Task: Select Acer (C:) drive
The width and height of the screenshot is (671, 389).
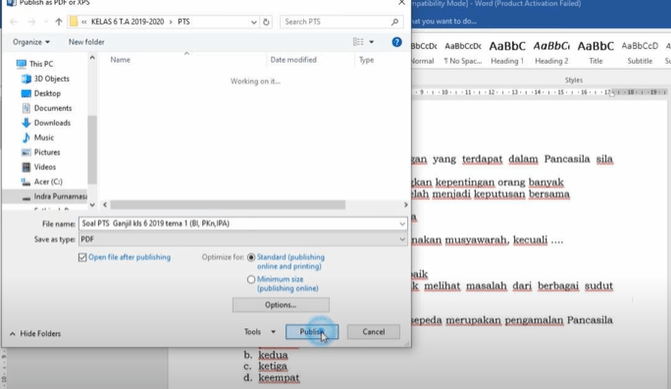Action: click(x=42, y=182)
